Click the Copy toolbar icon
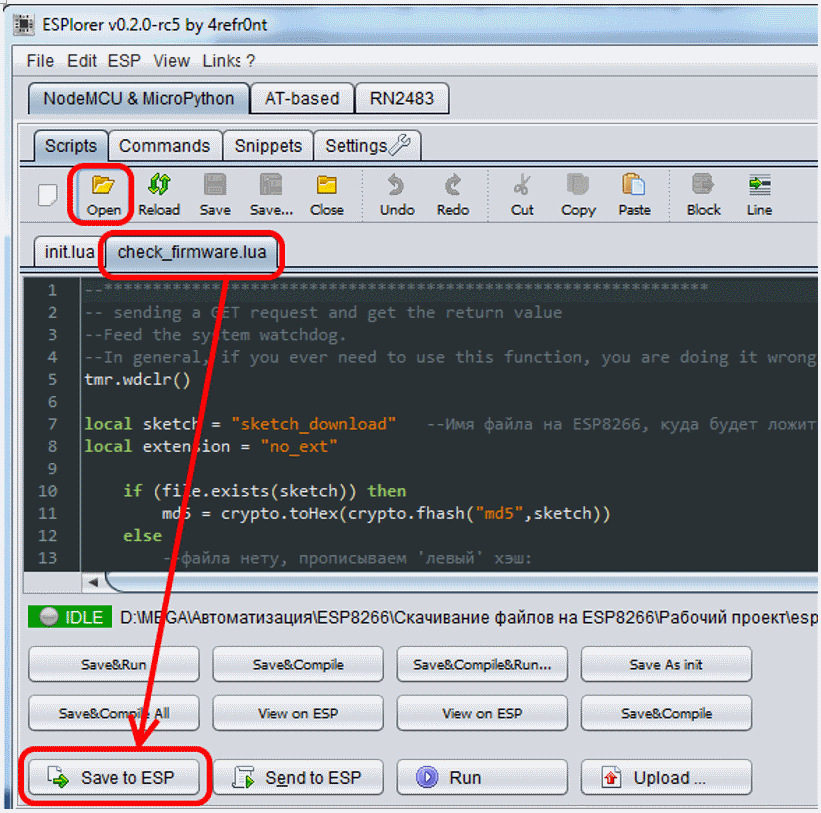This screenshot has height=813, width=821. 578,195
